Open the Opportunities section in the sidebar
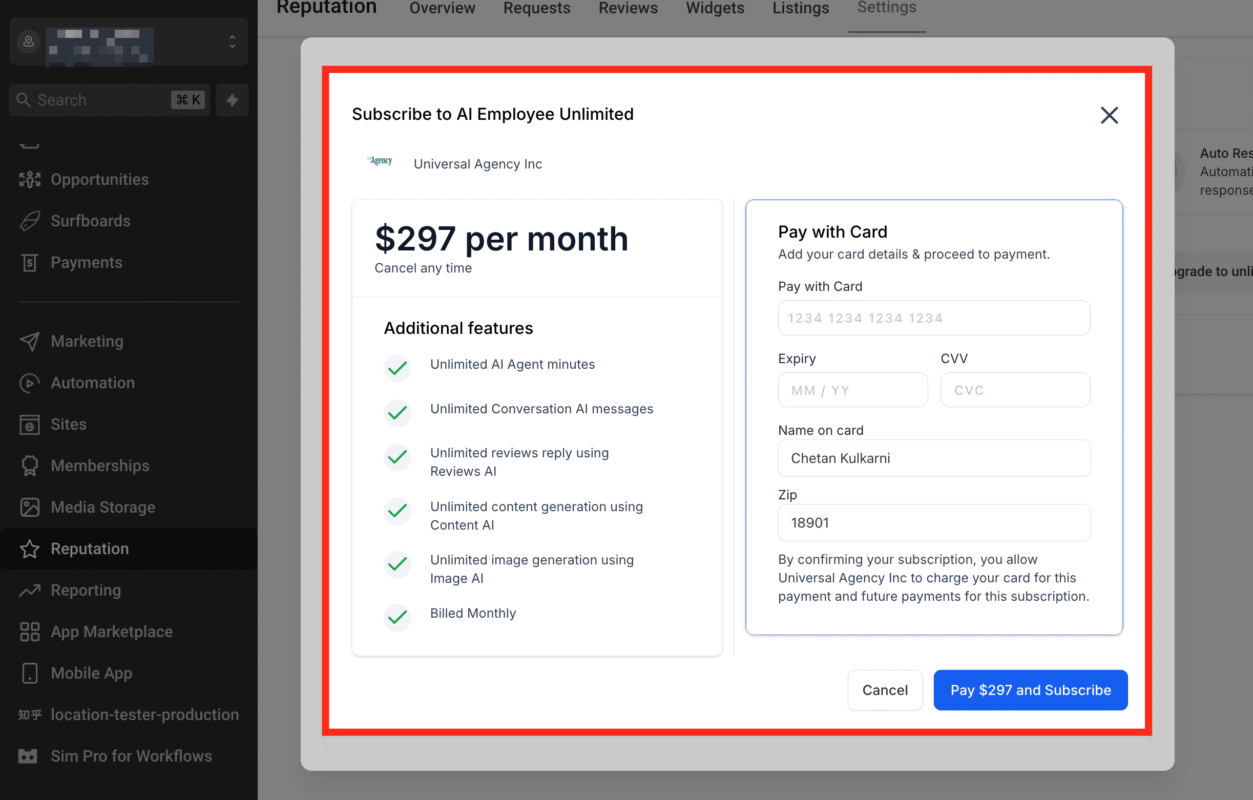The image size is (1253, 800). (99, 179)
